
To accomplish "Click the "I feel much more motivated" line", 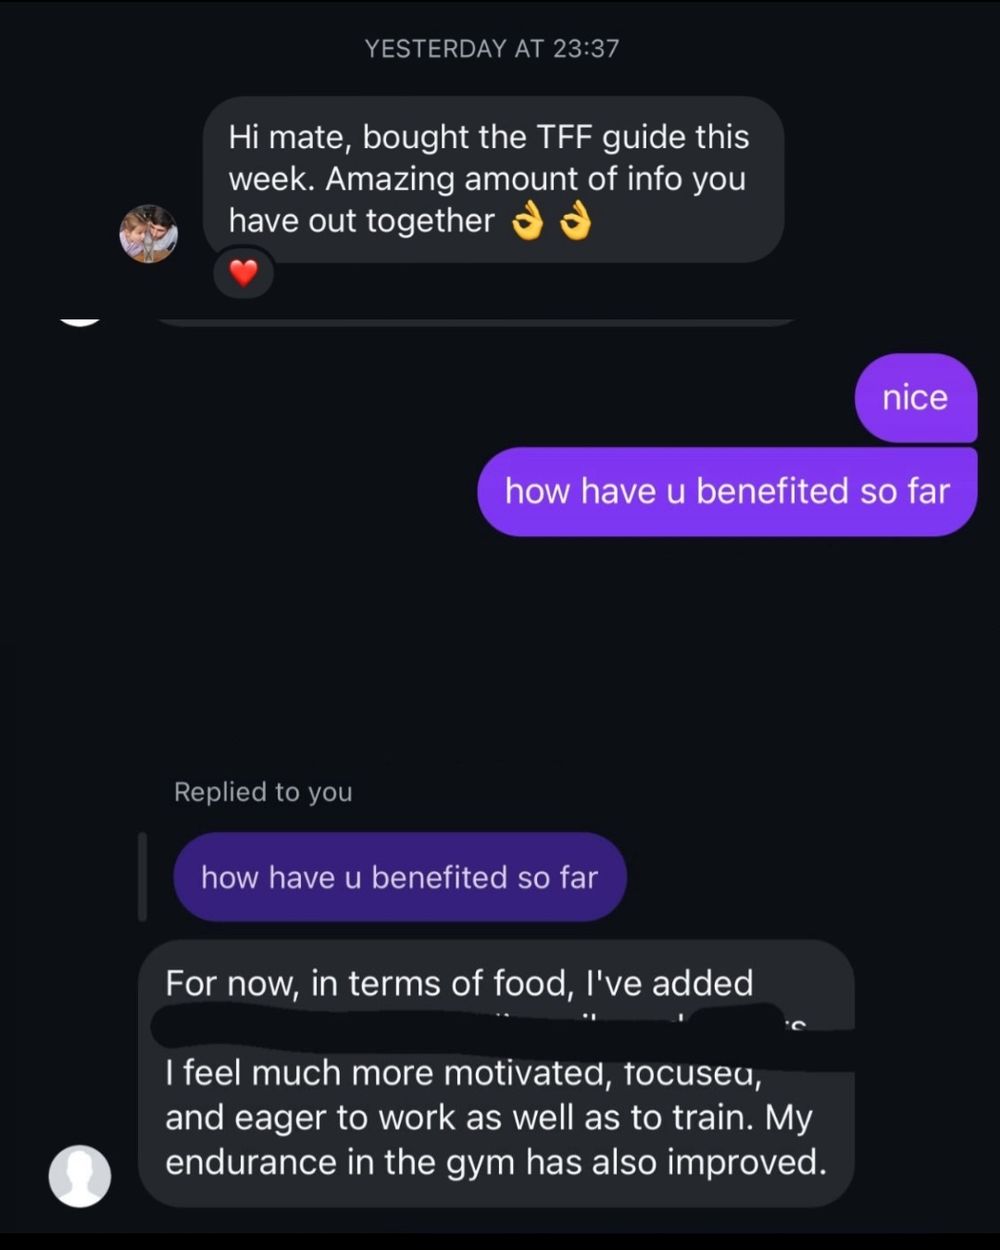I will 463,1074.
